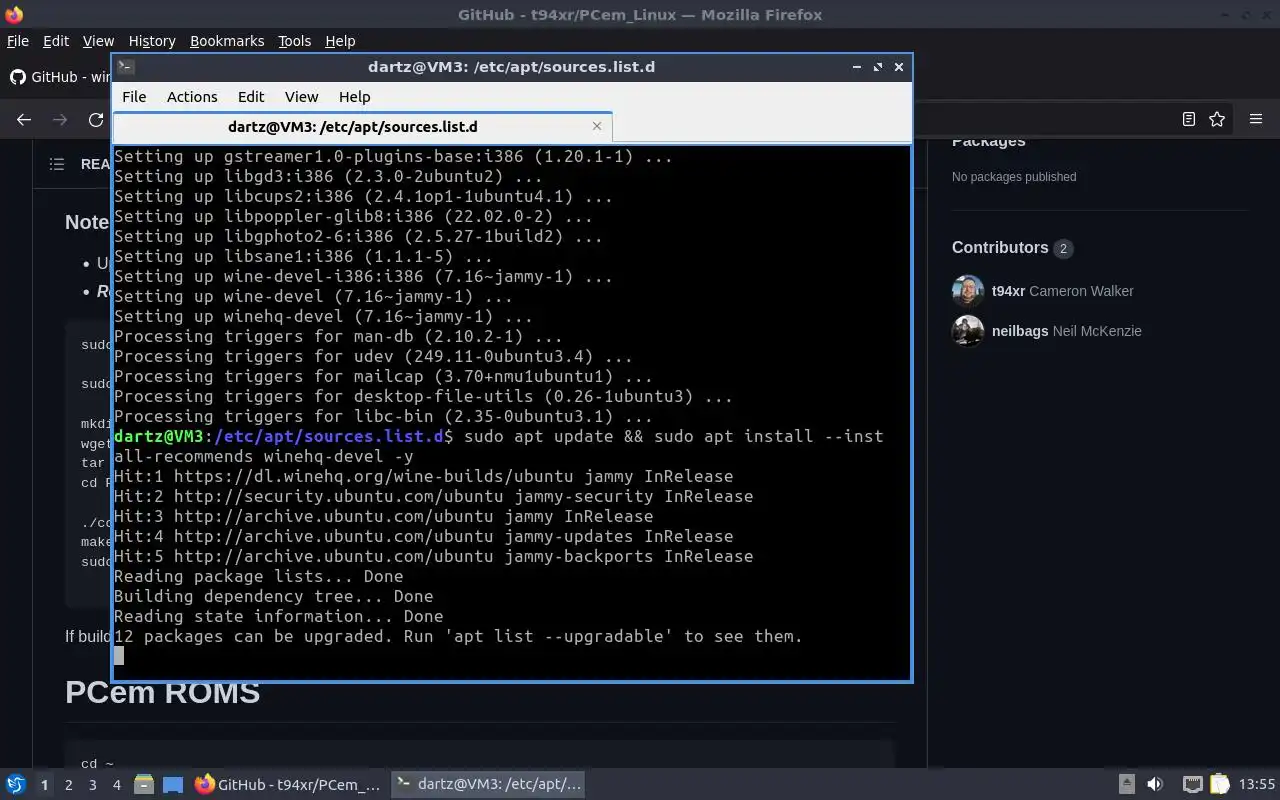Click 'No packages published' text
Image resolution: width=1280 pixels, height=800 pixels.
1014,177
